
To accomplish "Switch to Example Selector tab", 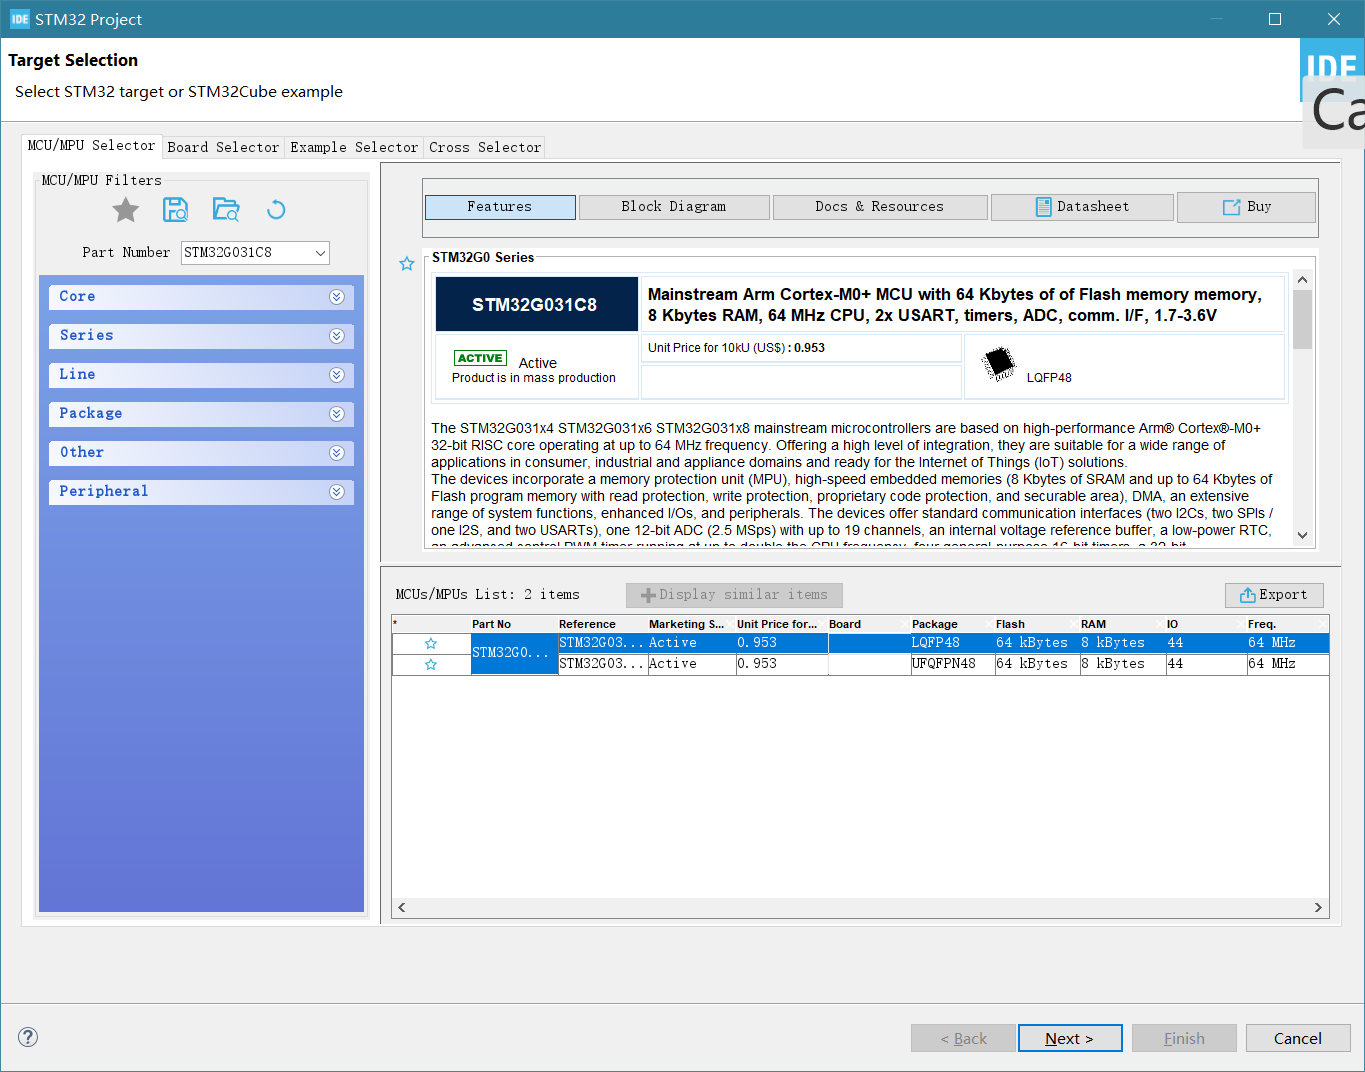I will pos(354,147).
